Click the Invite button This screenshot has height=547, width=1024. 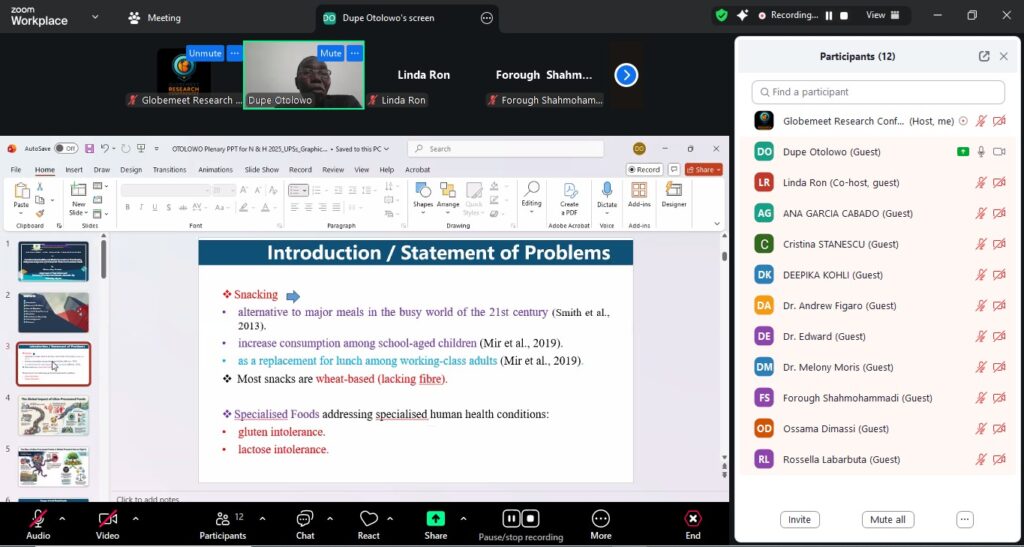click(x=799, y=520)
